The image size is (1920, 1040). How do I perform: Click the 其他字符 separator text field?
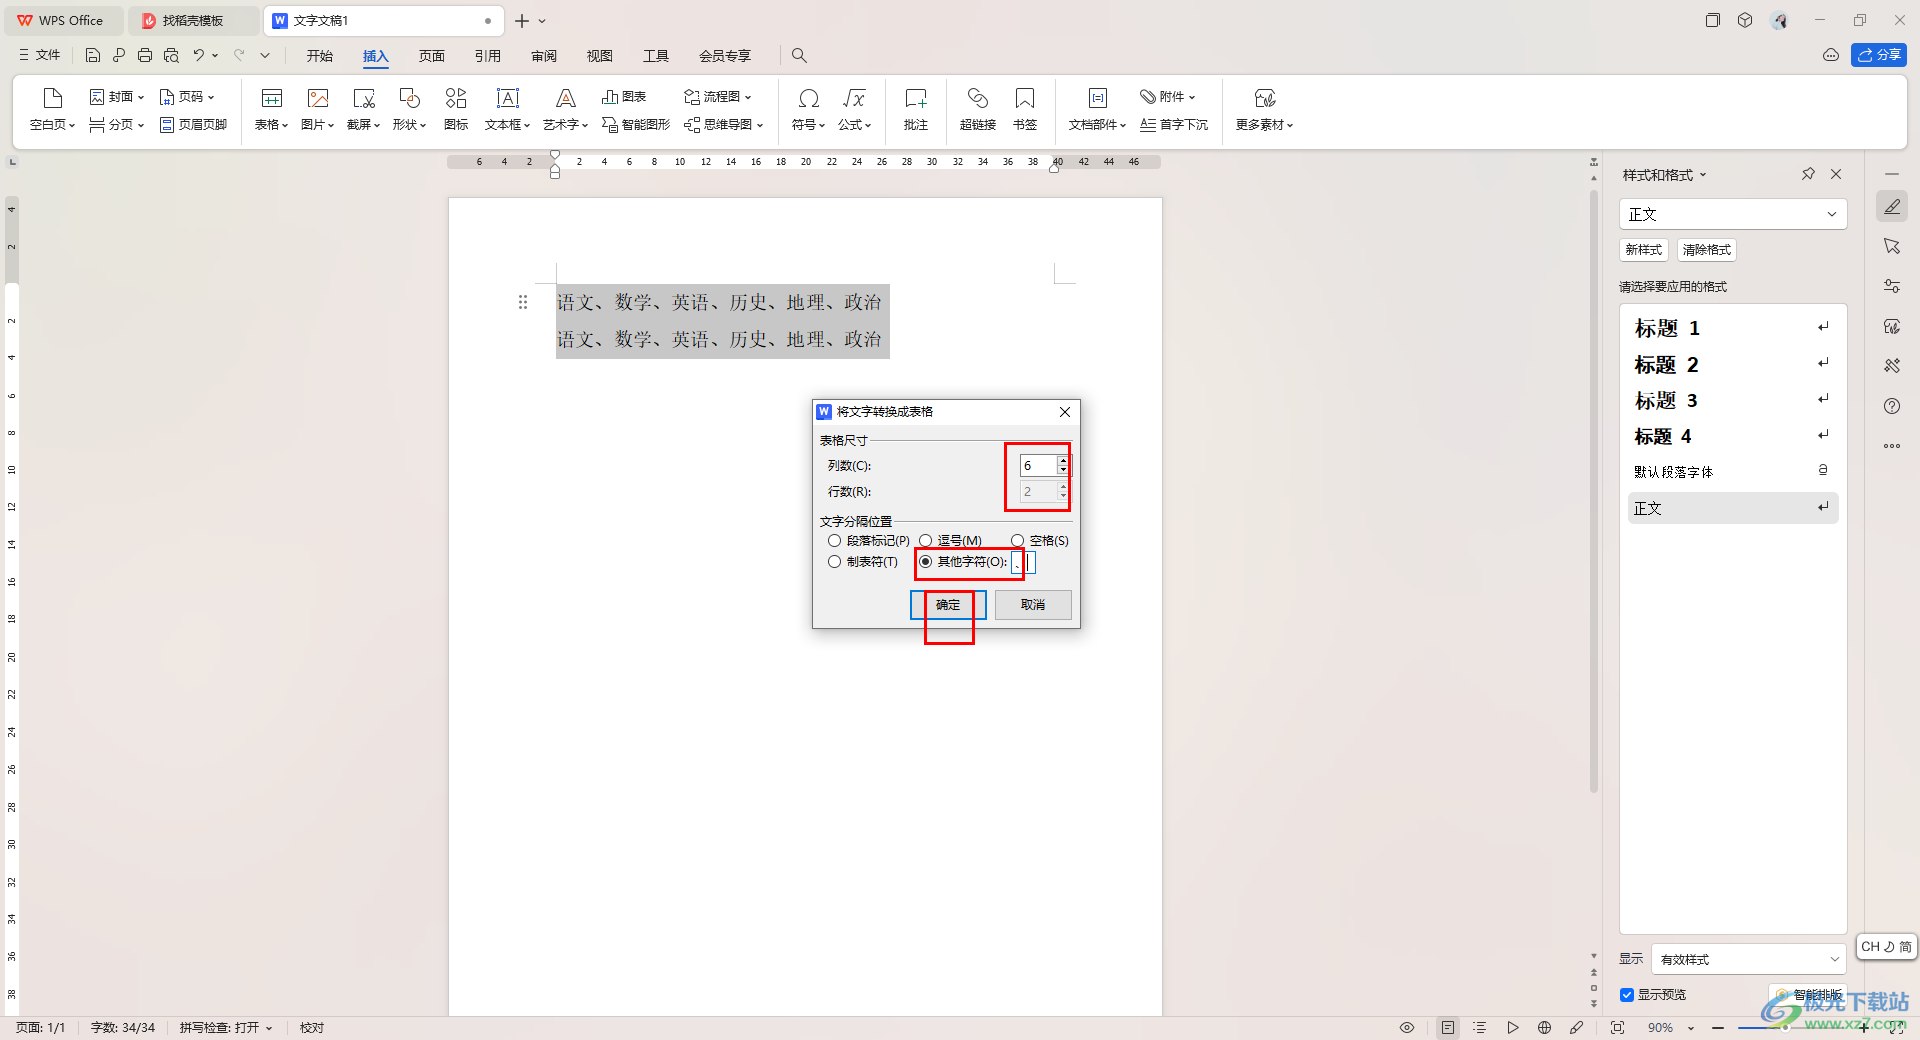[1023, 563]
